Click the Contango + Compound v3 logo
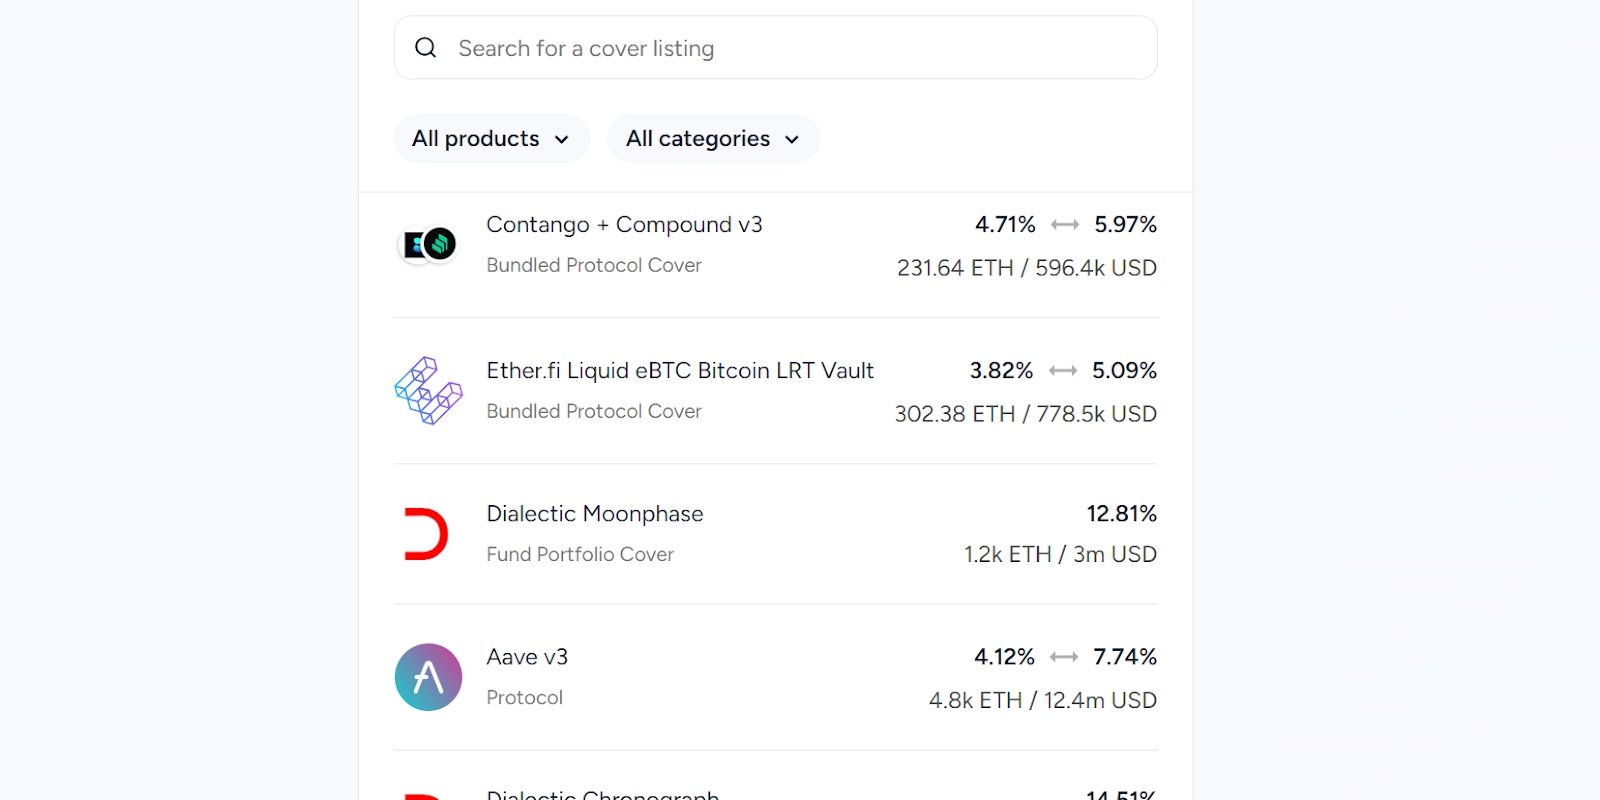1600x800 pixels. (428, 244)
